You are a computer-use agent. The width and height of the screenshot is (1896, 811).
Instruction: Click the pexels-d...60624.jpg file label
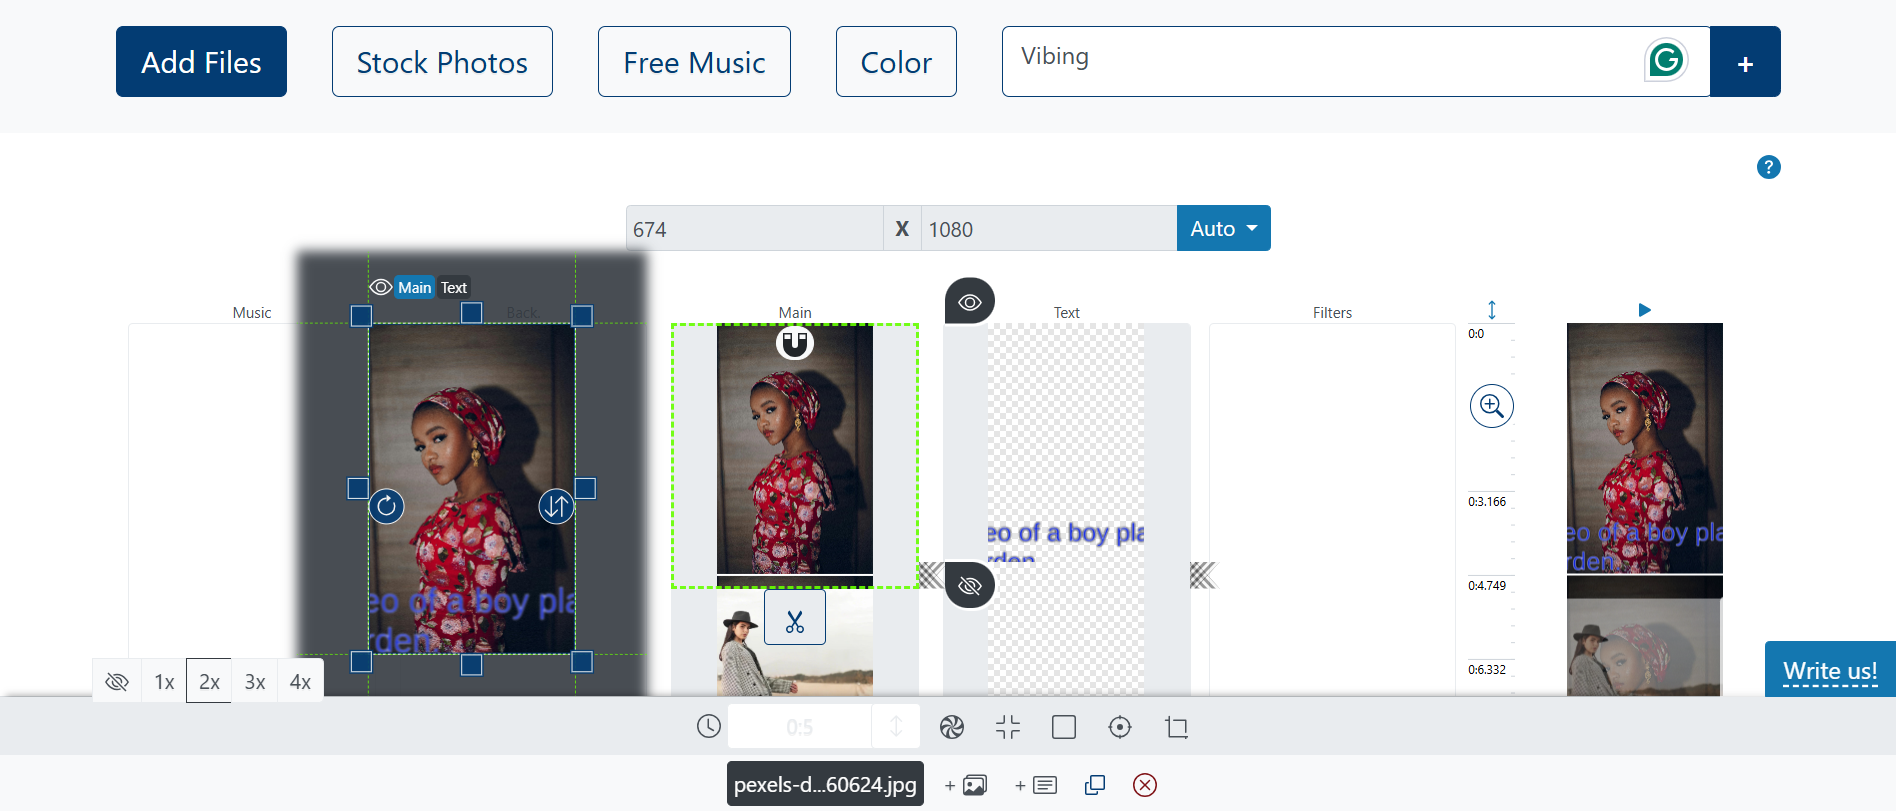tap(825, 785)
